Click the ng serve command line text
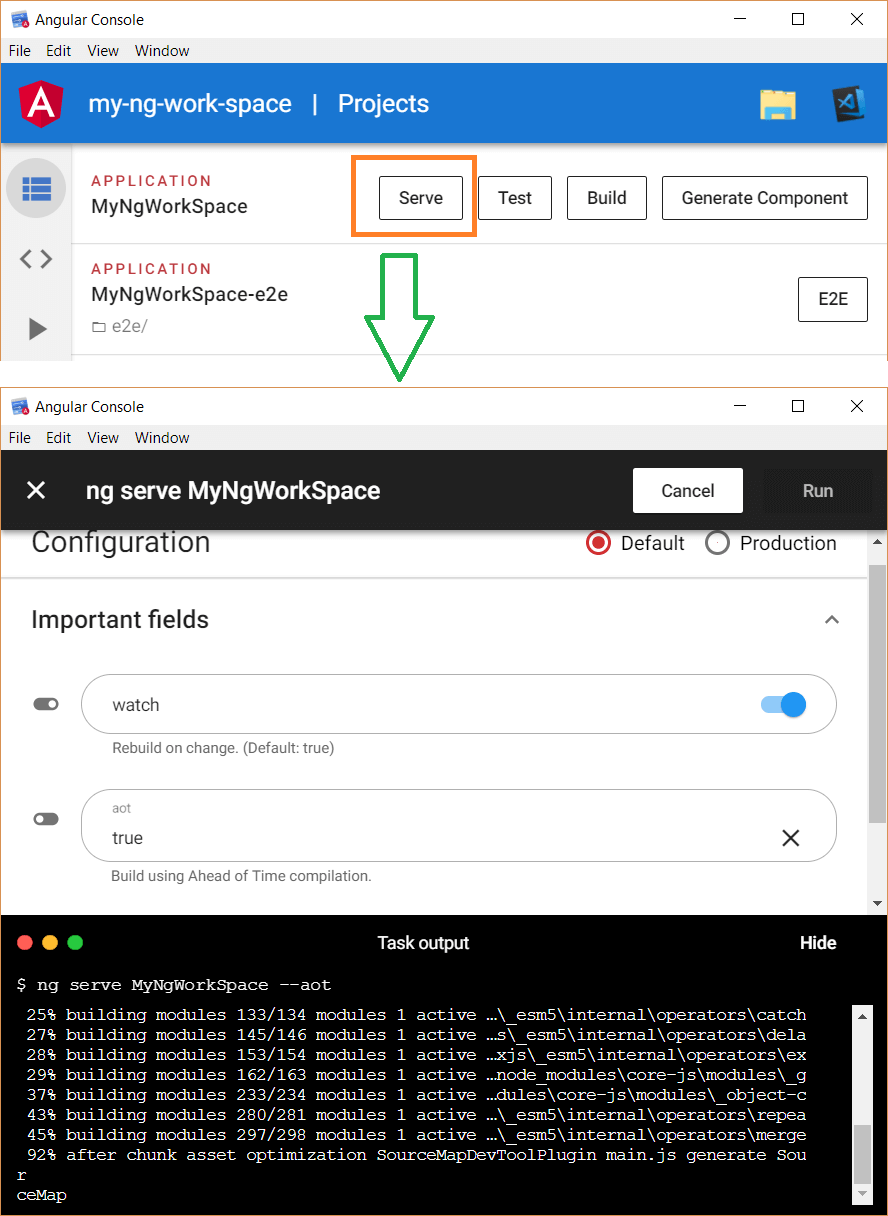The image size is (888, 1216). pos(174,985)
